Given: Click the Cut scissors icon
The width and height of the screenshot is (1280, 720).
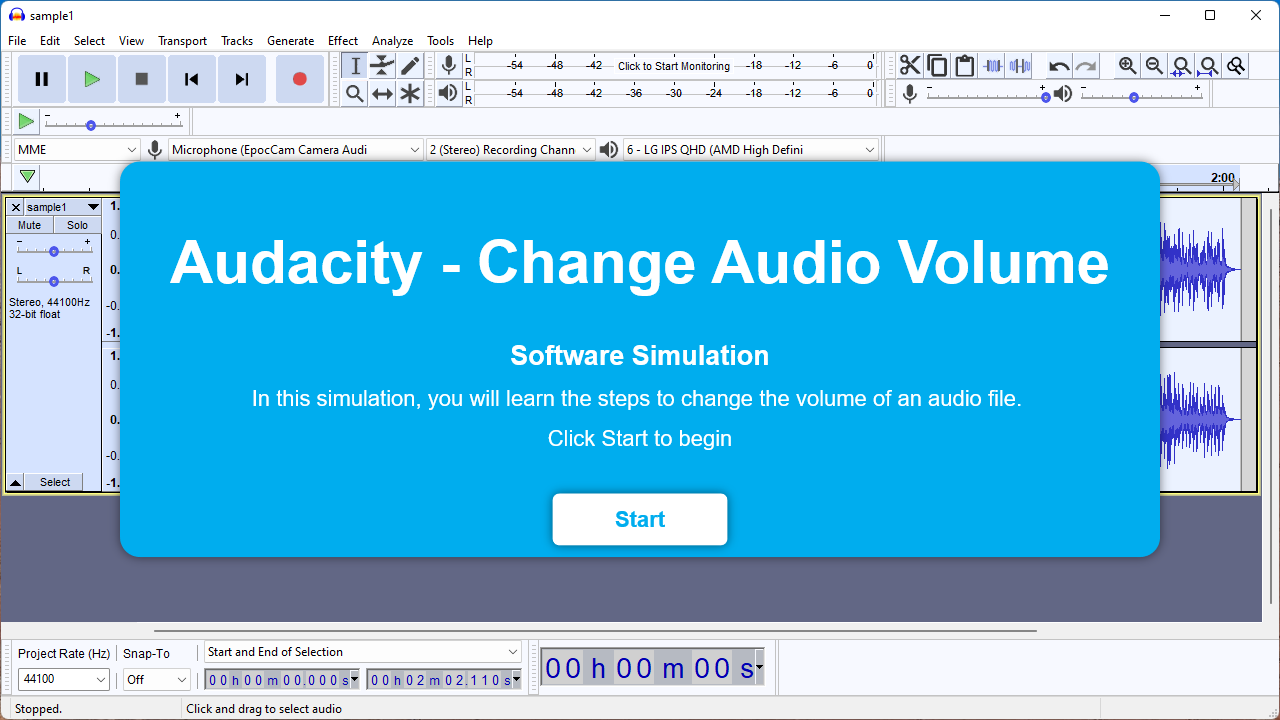Looking at the screenshot, I should pyautogui.click(x=909, y=66).
